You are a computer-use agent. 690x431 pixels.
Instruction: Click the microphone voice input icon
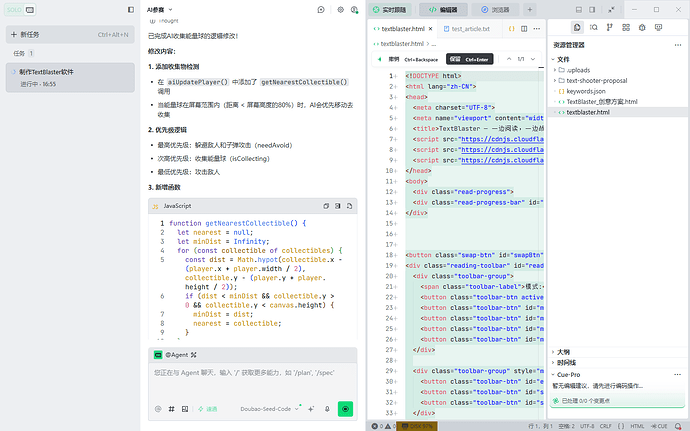point(327,409)
